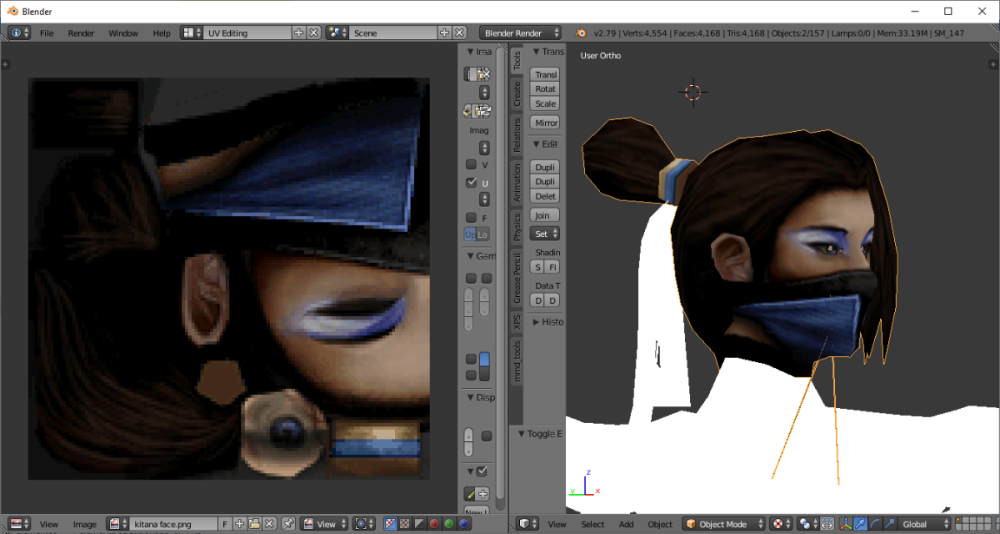The width and height of the screenshot is (1000, 534).
Task: Click the blue channel display swatch
Action: [464, 524]
